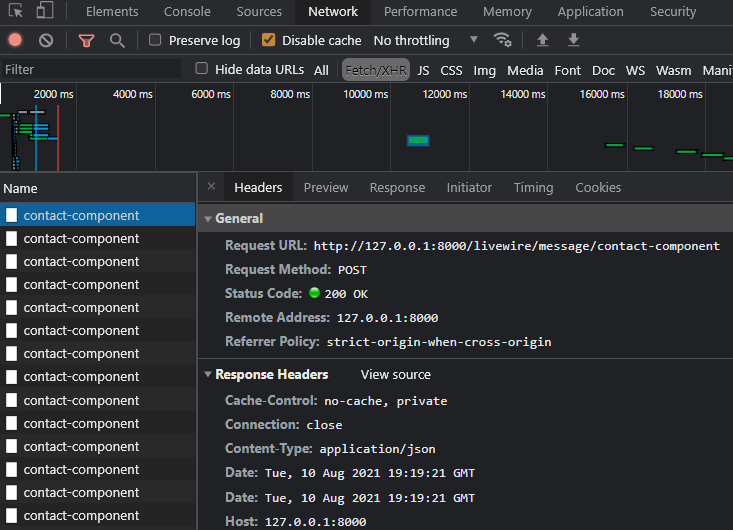Click the 10000 ms timeline marker
Image resolution: width=733 pixels, height=530 pixels.
[366, 94]
